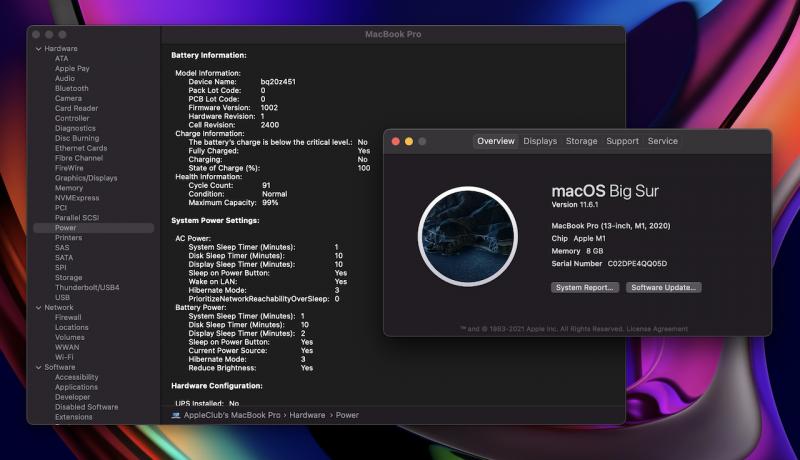Select WWAN under Network
800x460 pixels.
(x=67, y=347)
